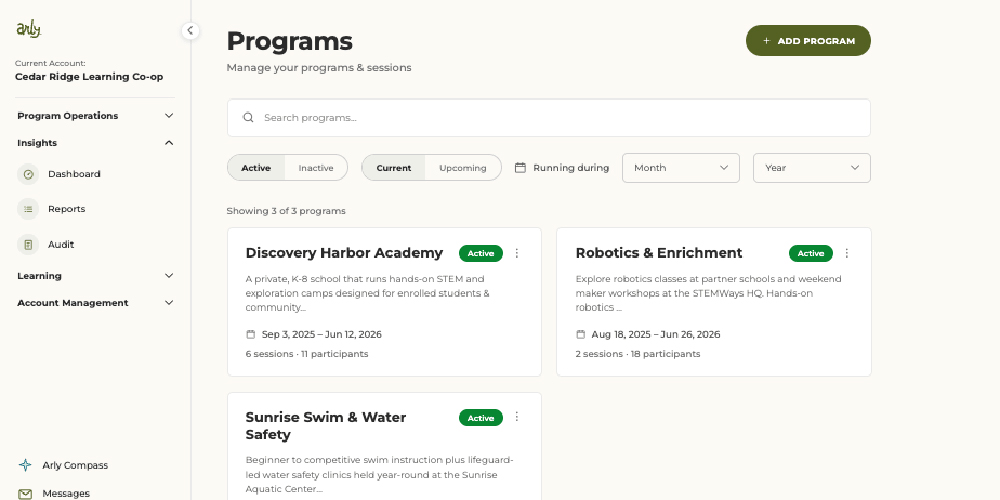Viewport: 1000px width, 500px height.
Task: Select the Upcoming filter toggle
Action: [x=463, y=168]
